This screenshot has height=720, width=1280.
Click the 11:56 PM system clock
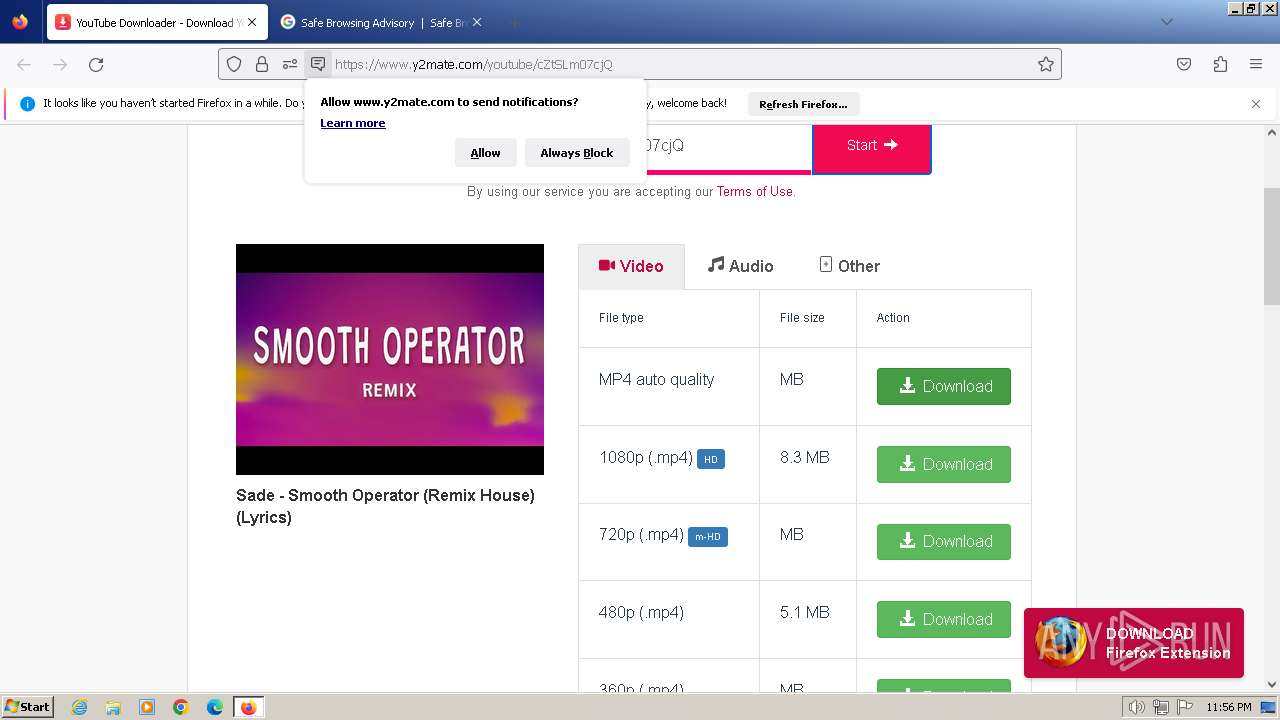(x=1229, y=707)
